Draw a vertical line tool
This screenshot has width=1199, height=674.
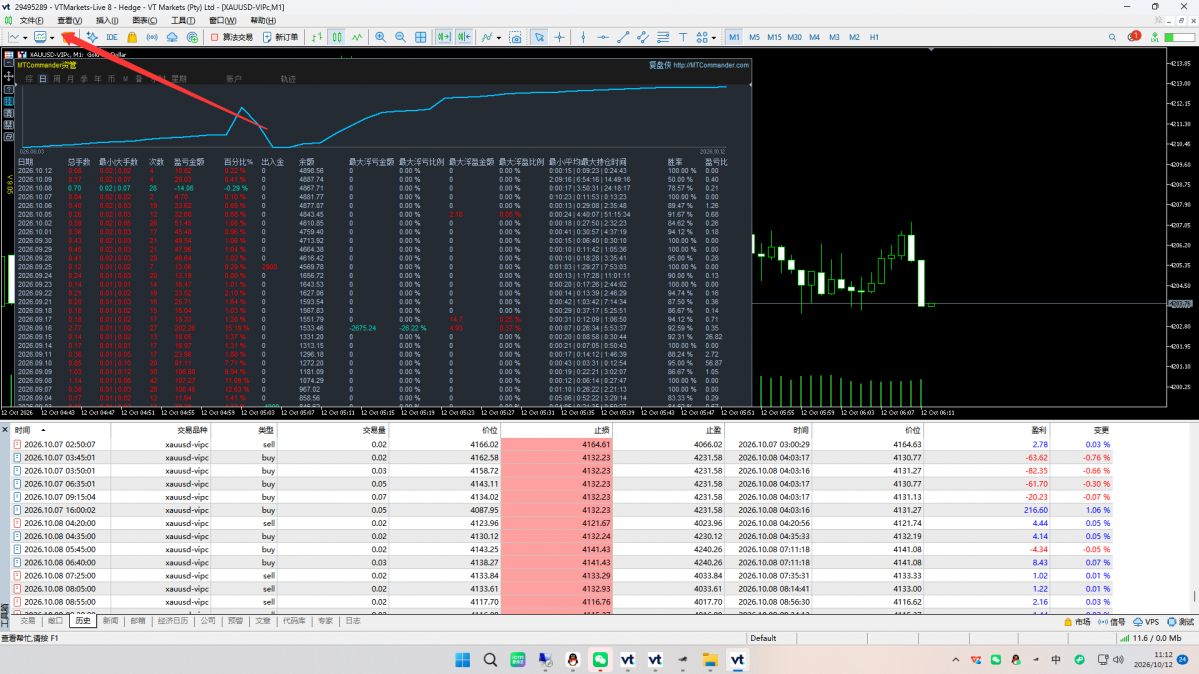(583, 37)
